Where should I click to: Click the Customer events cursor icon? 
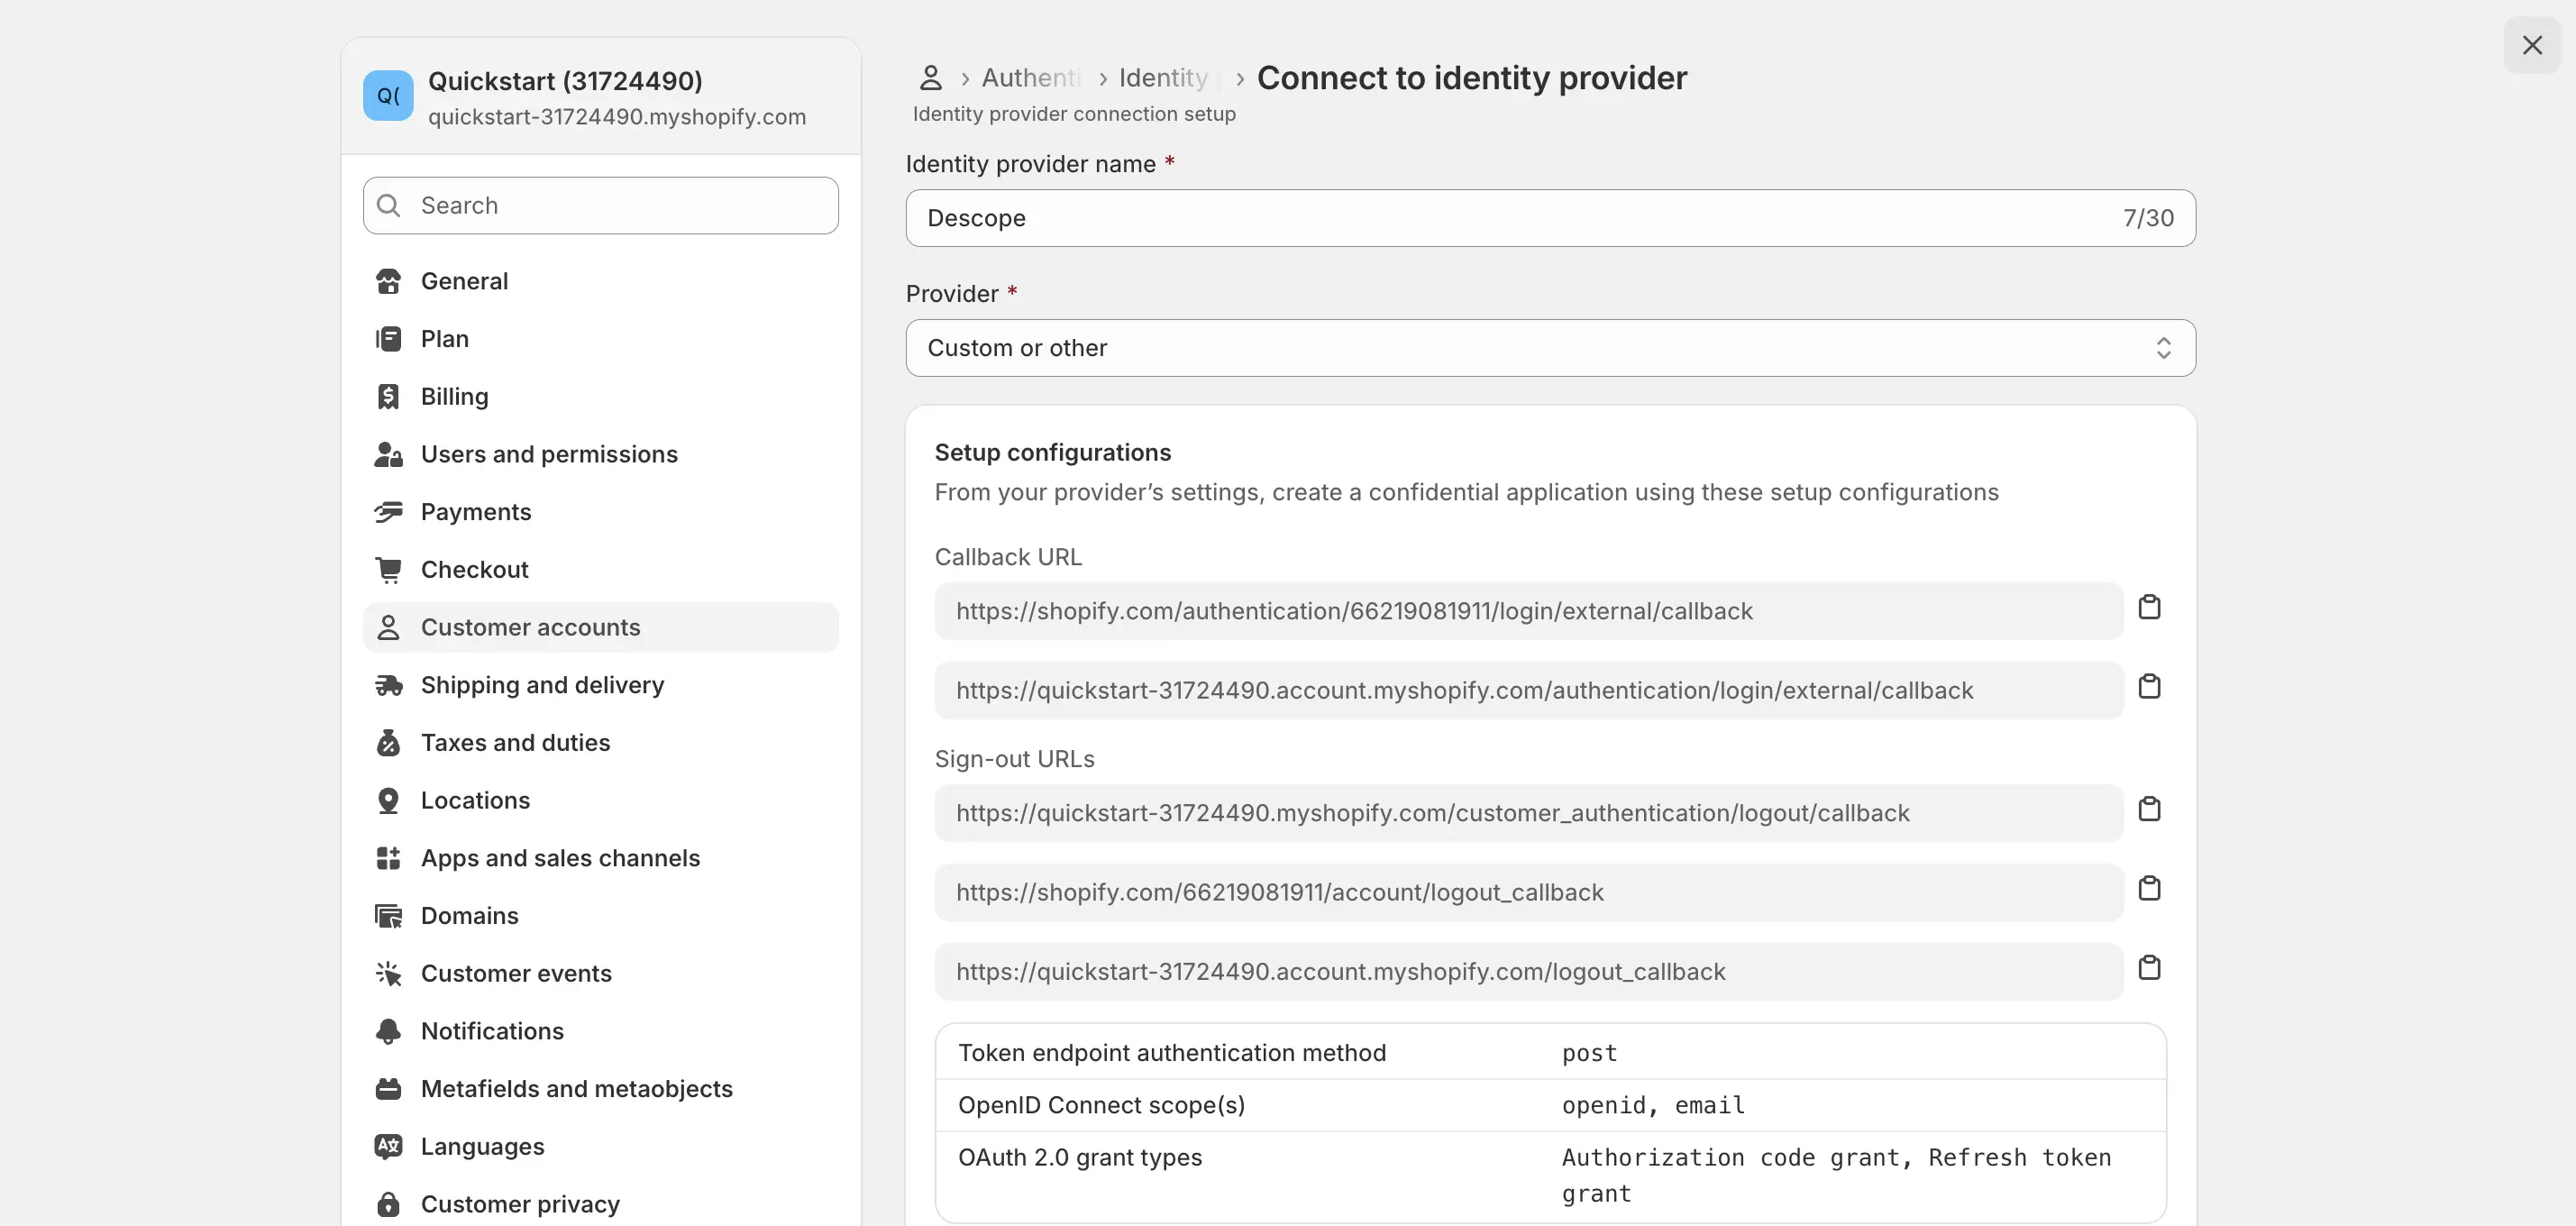click(x=388, y=973)
